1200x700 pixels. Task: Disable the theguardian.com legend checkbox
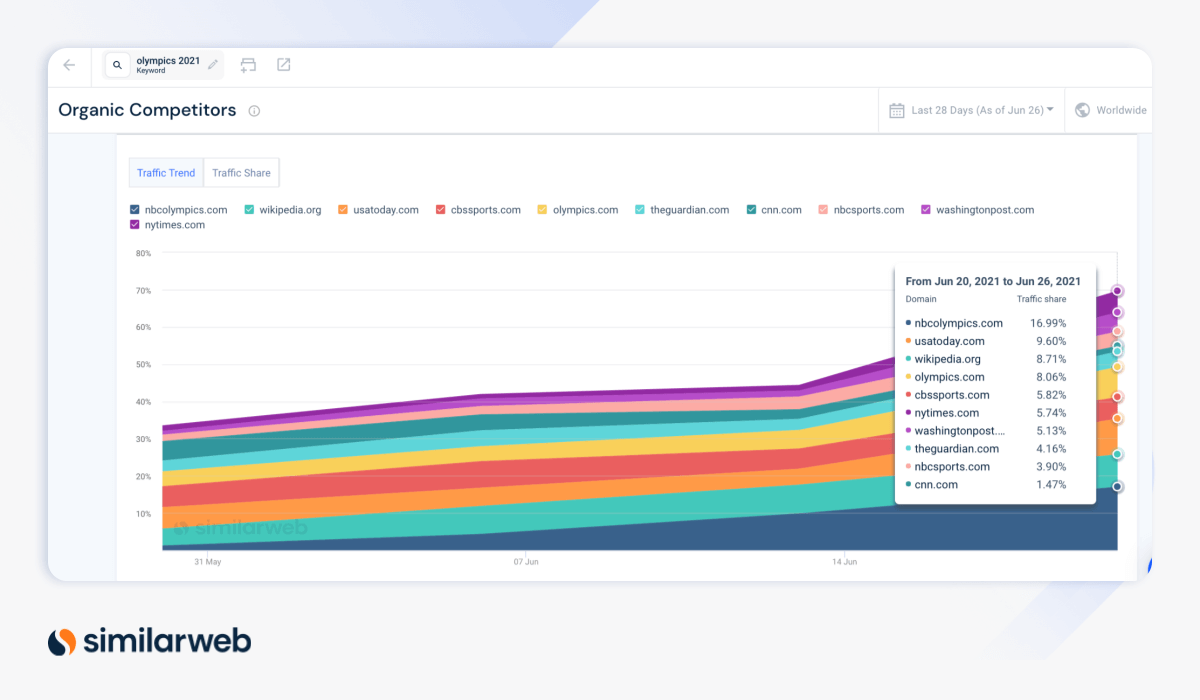point(640,210)
